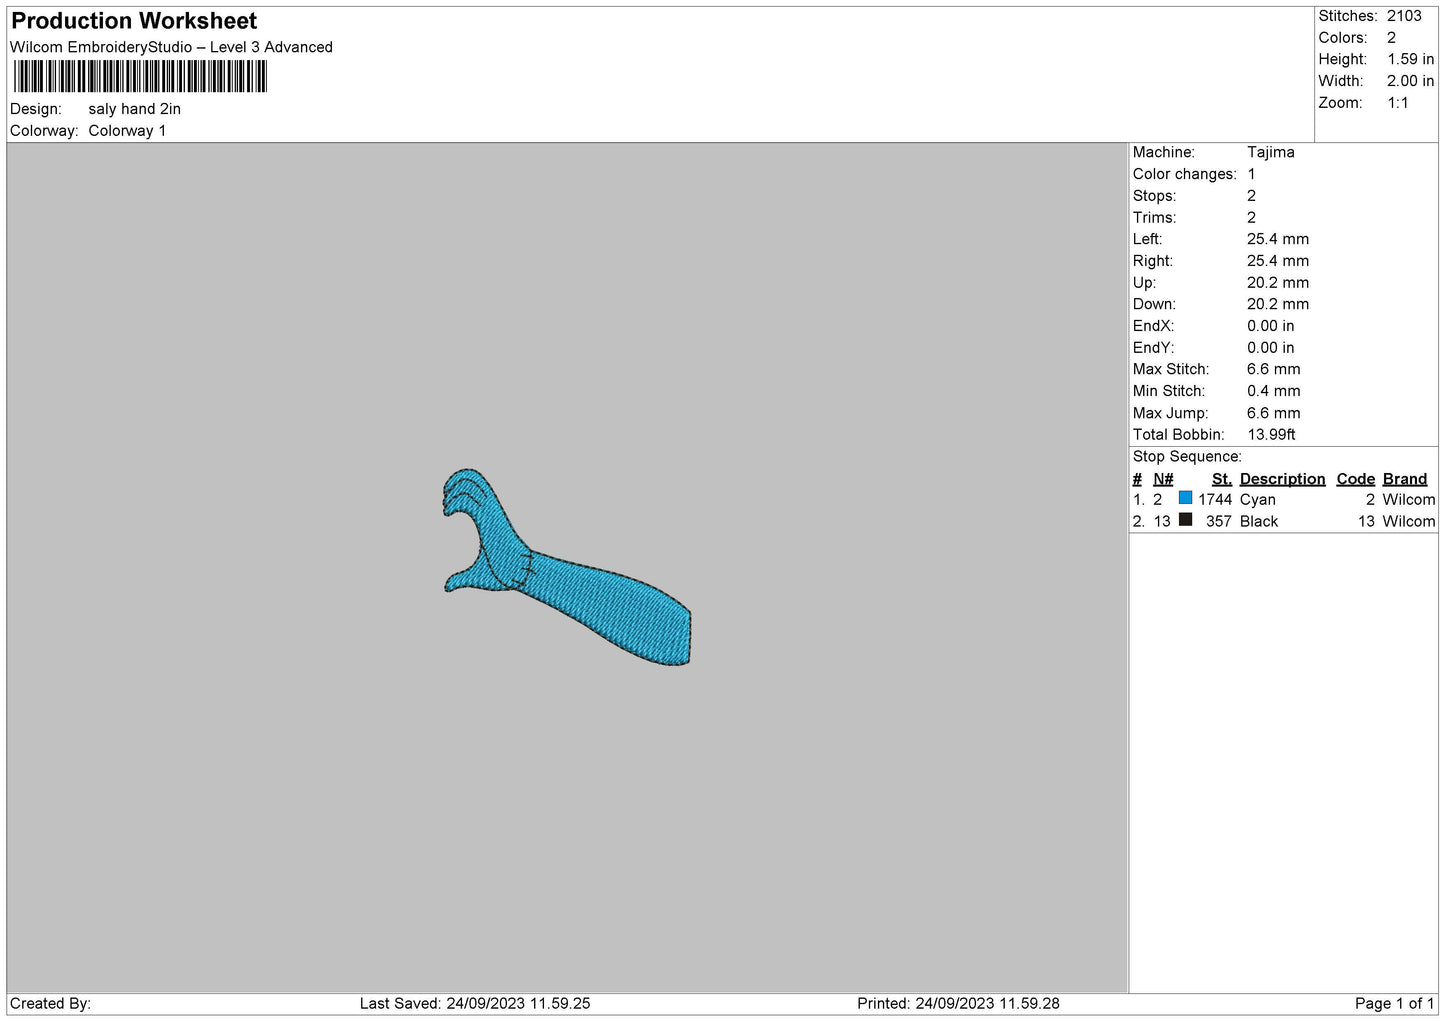
Task: Click the 'EndX:' label
Action: 1153,326
